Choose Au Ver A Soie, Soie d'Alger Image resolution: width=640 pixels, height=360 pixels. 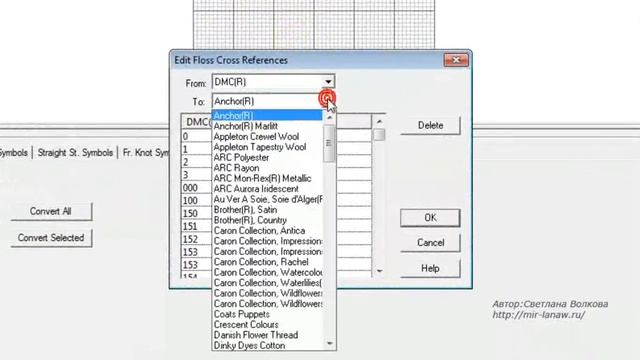click(267, 200)
